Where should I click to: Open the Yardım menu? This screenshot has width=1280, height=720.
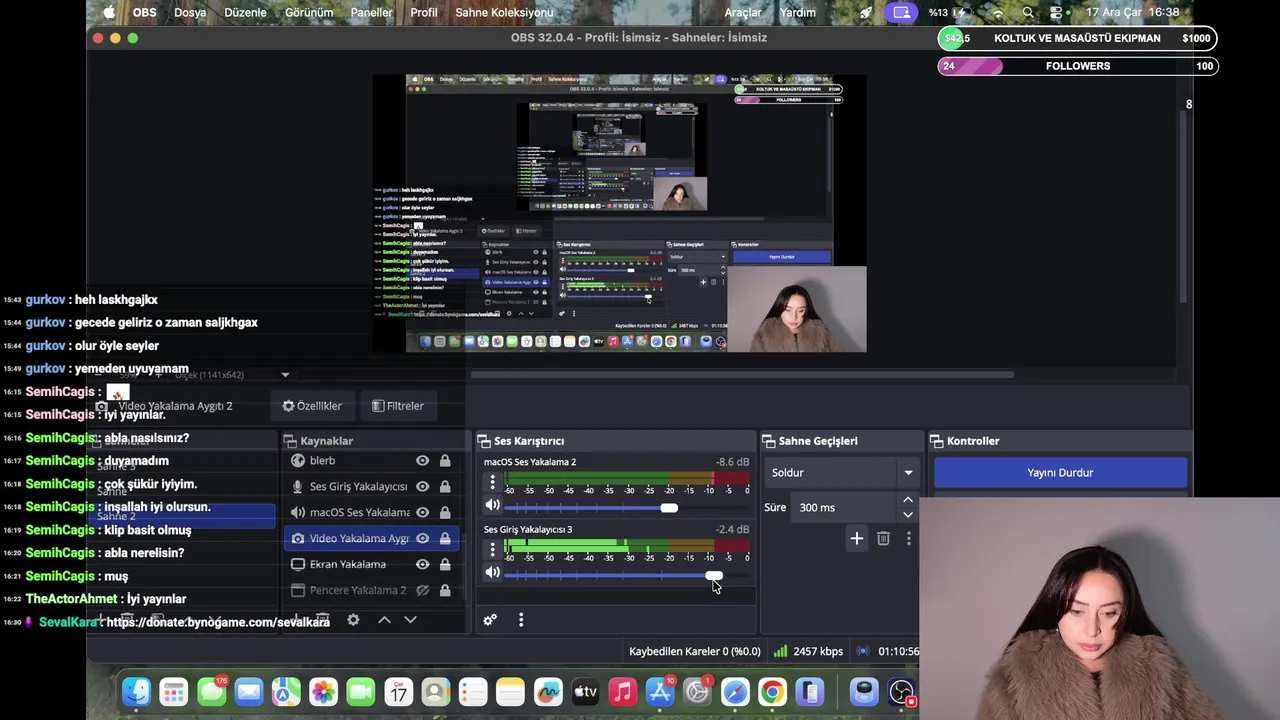(x=798, y=12)
